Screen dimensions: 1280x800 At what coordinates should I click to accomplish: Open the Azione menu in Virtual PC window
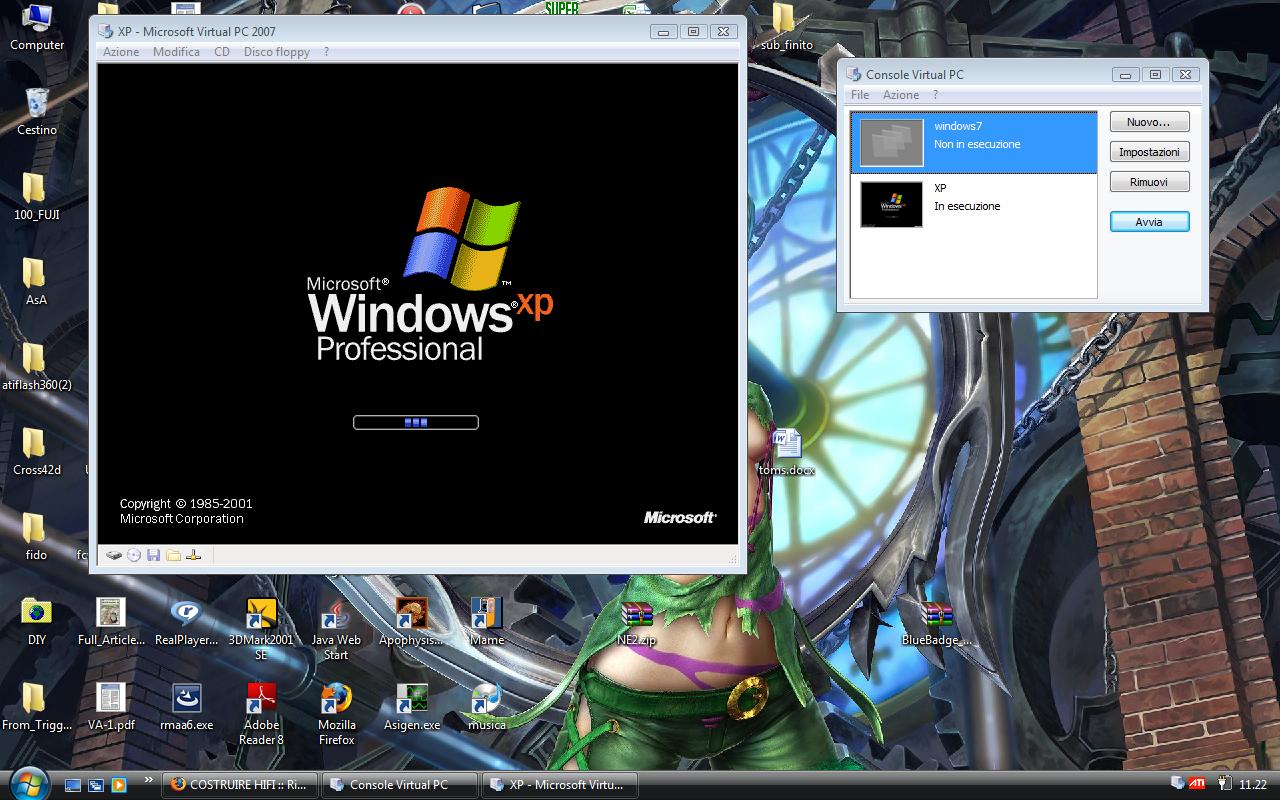coord(121,52)
